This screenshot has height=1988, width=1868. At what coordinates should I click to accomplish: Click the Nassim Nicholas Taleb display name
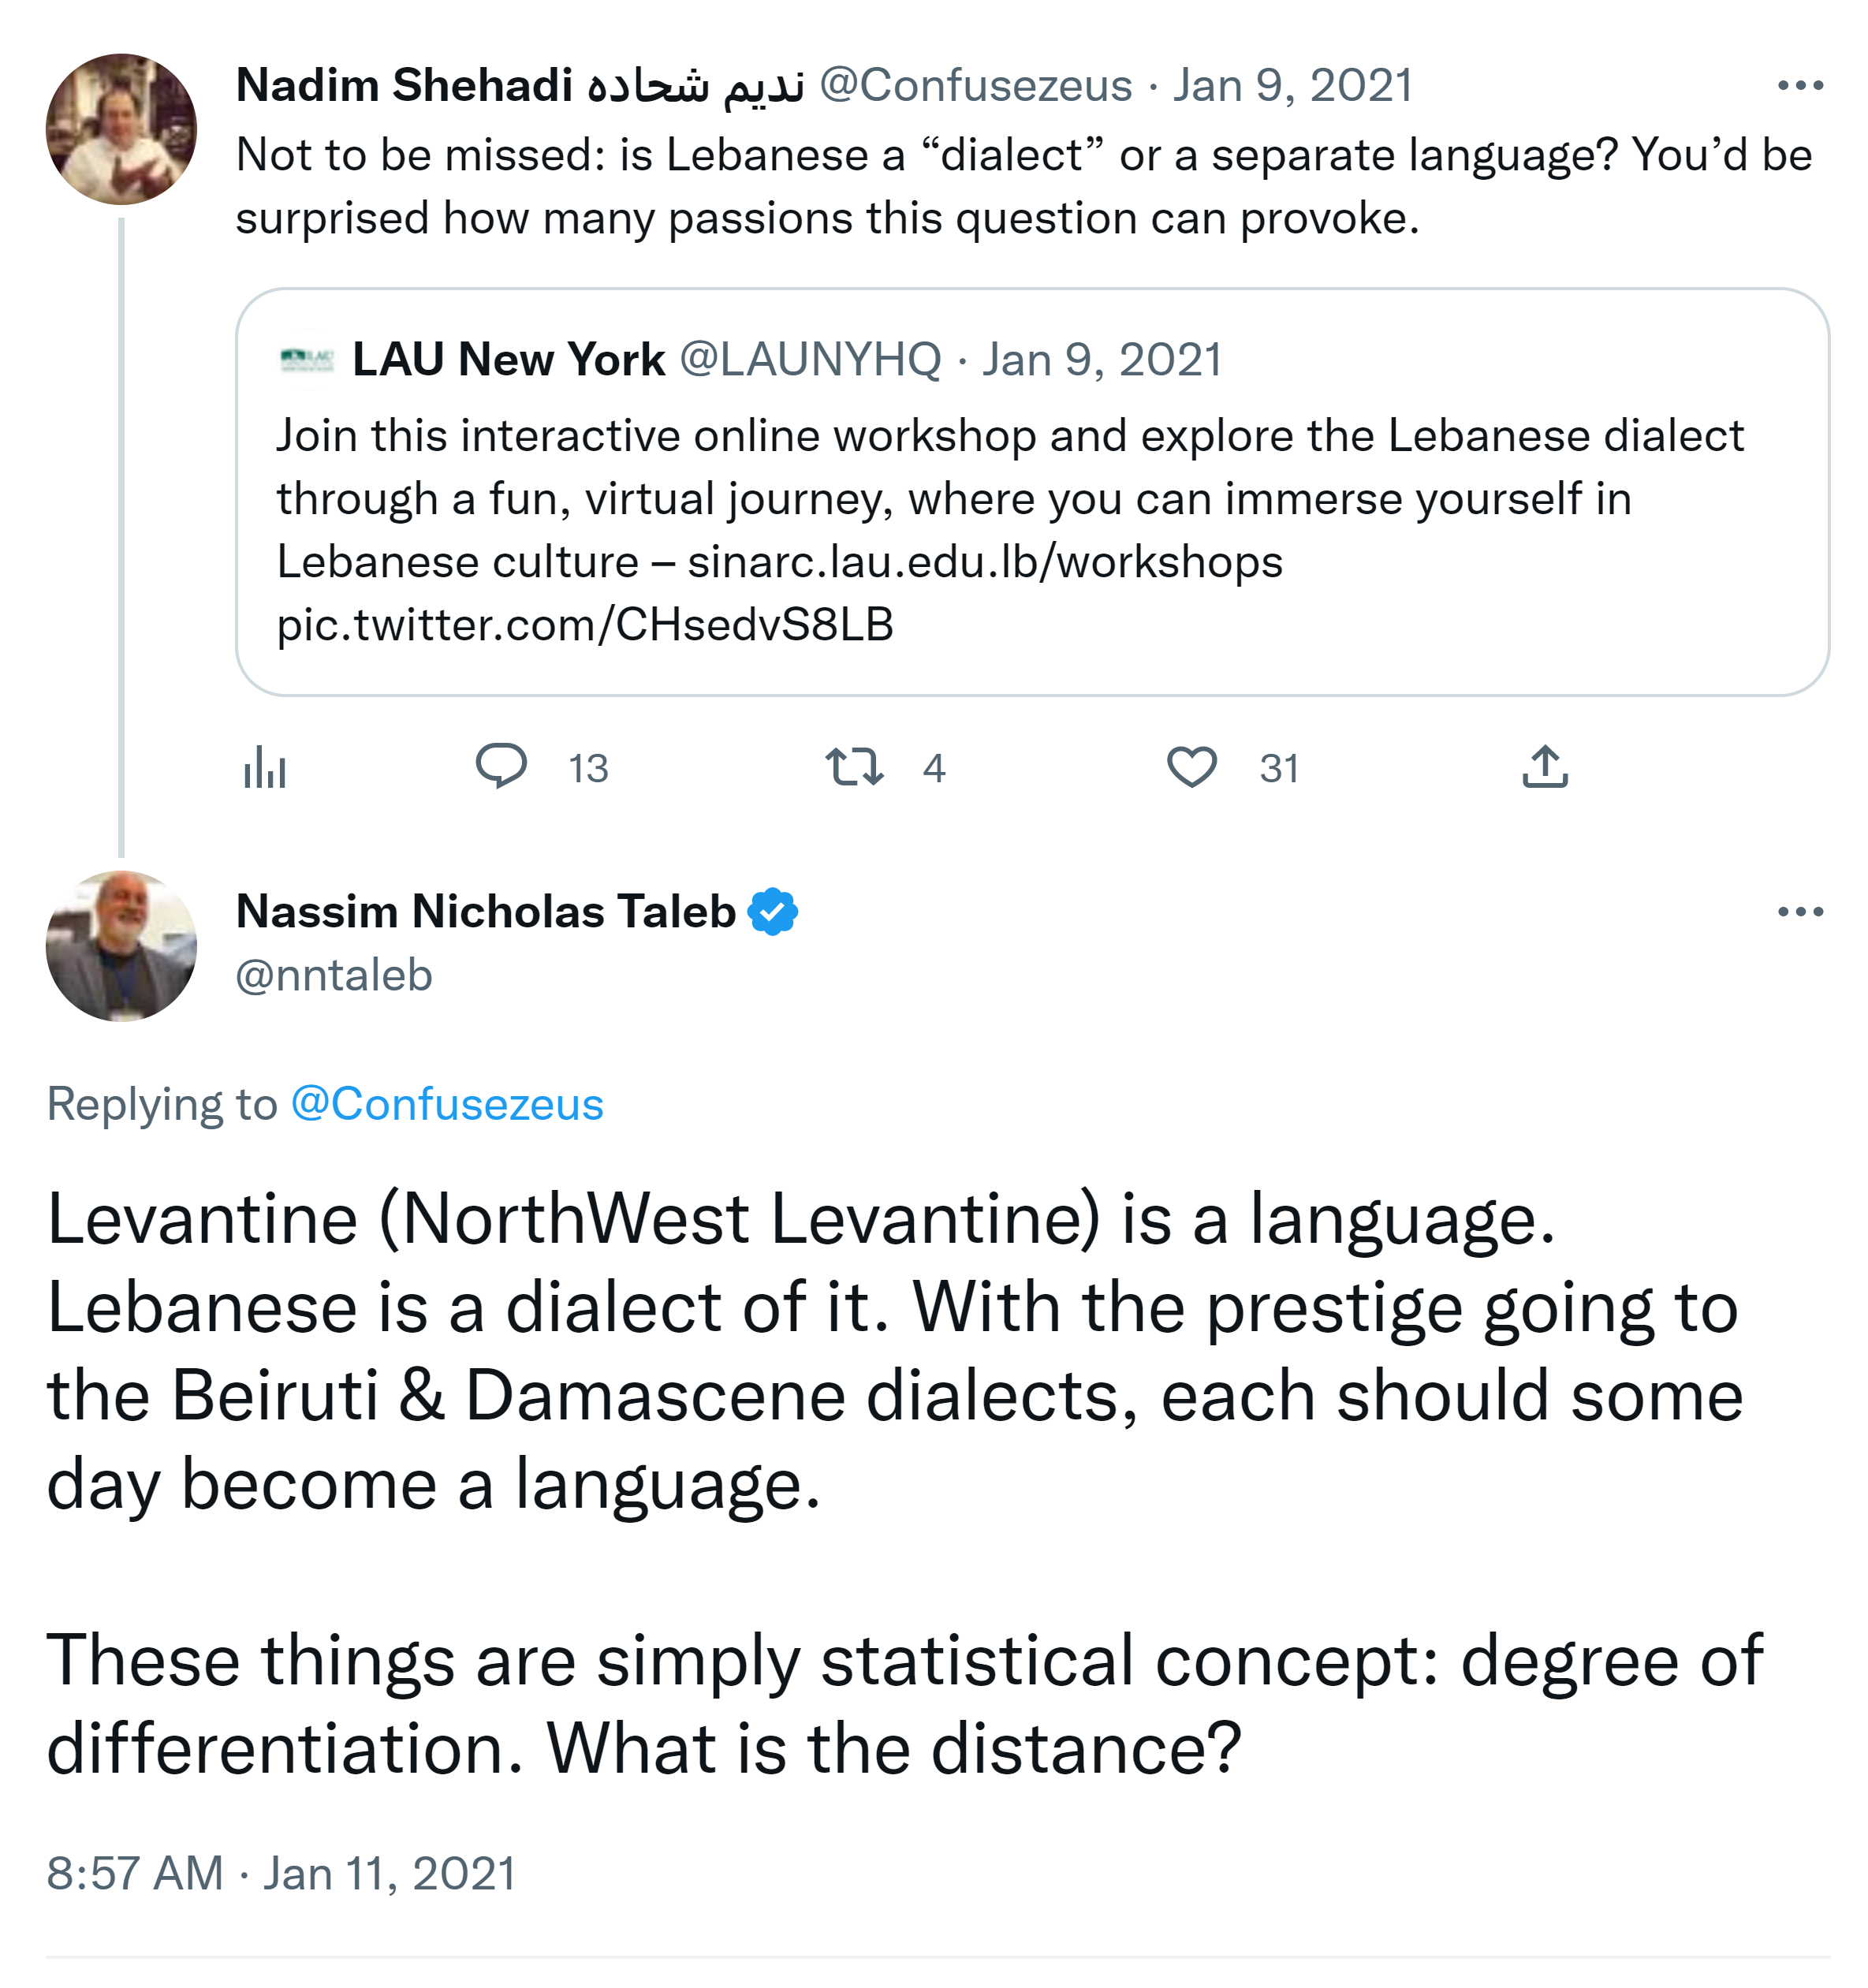tap(486, 912)
